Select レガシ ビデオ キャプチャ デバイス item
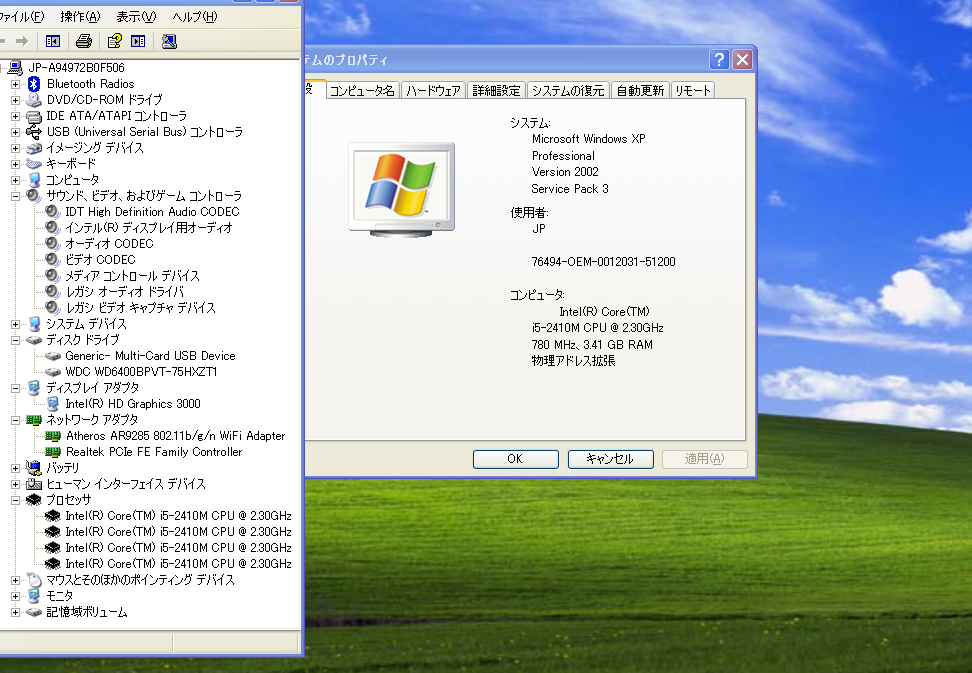Screen dimensions: 972x673 click(141, 308)
